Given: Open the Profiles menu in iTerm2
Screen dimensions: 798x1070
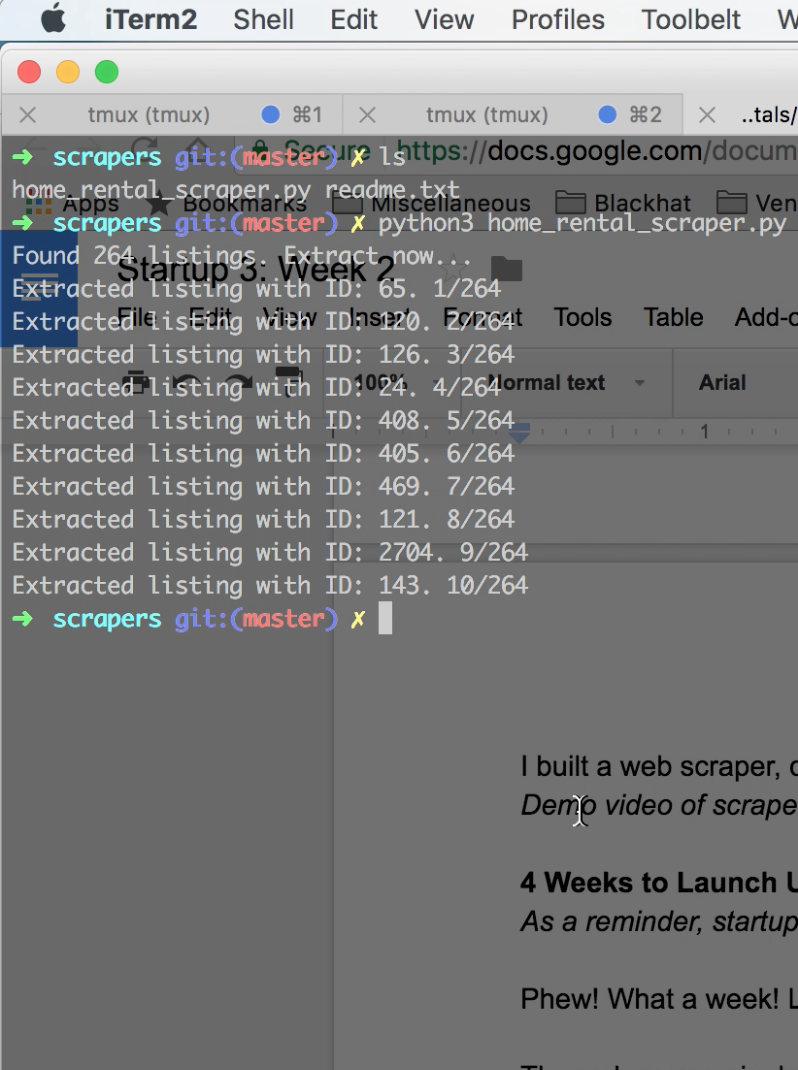Looking at the screenshot, I should pos(557,20).
